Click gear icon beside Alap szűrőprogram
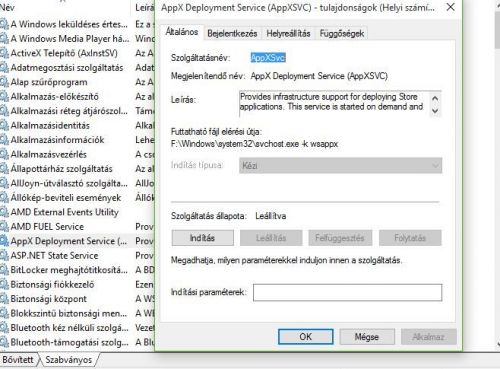This screenshot has height=369, width=500. [x=4, y=82]
